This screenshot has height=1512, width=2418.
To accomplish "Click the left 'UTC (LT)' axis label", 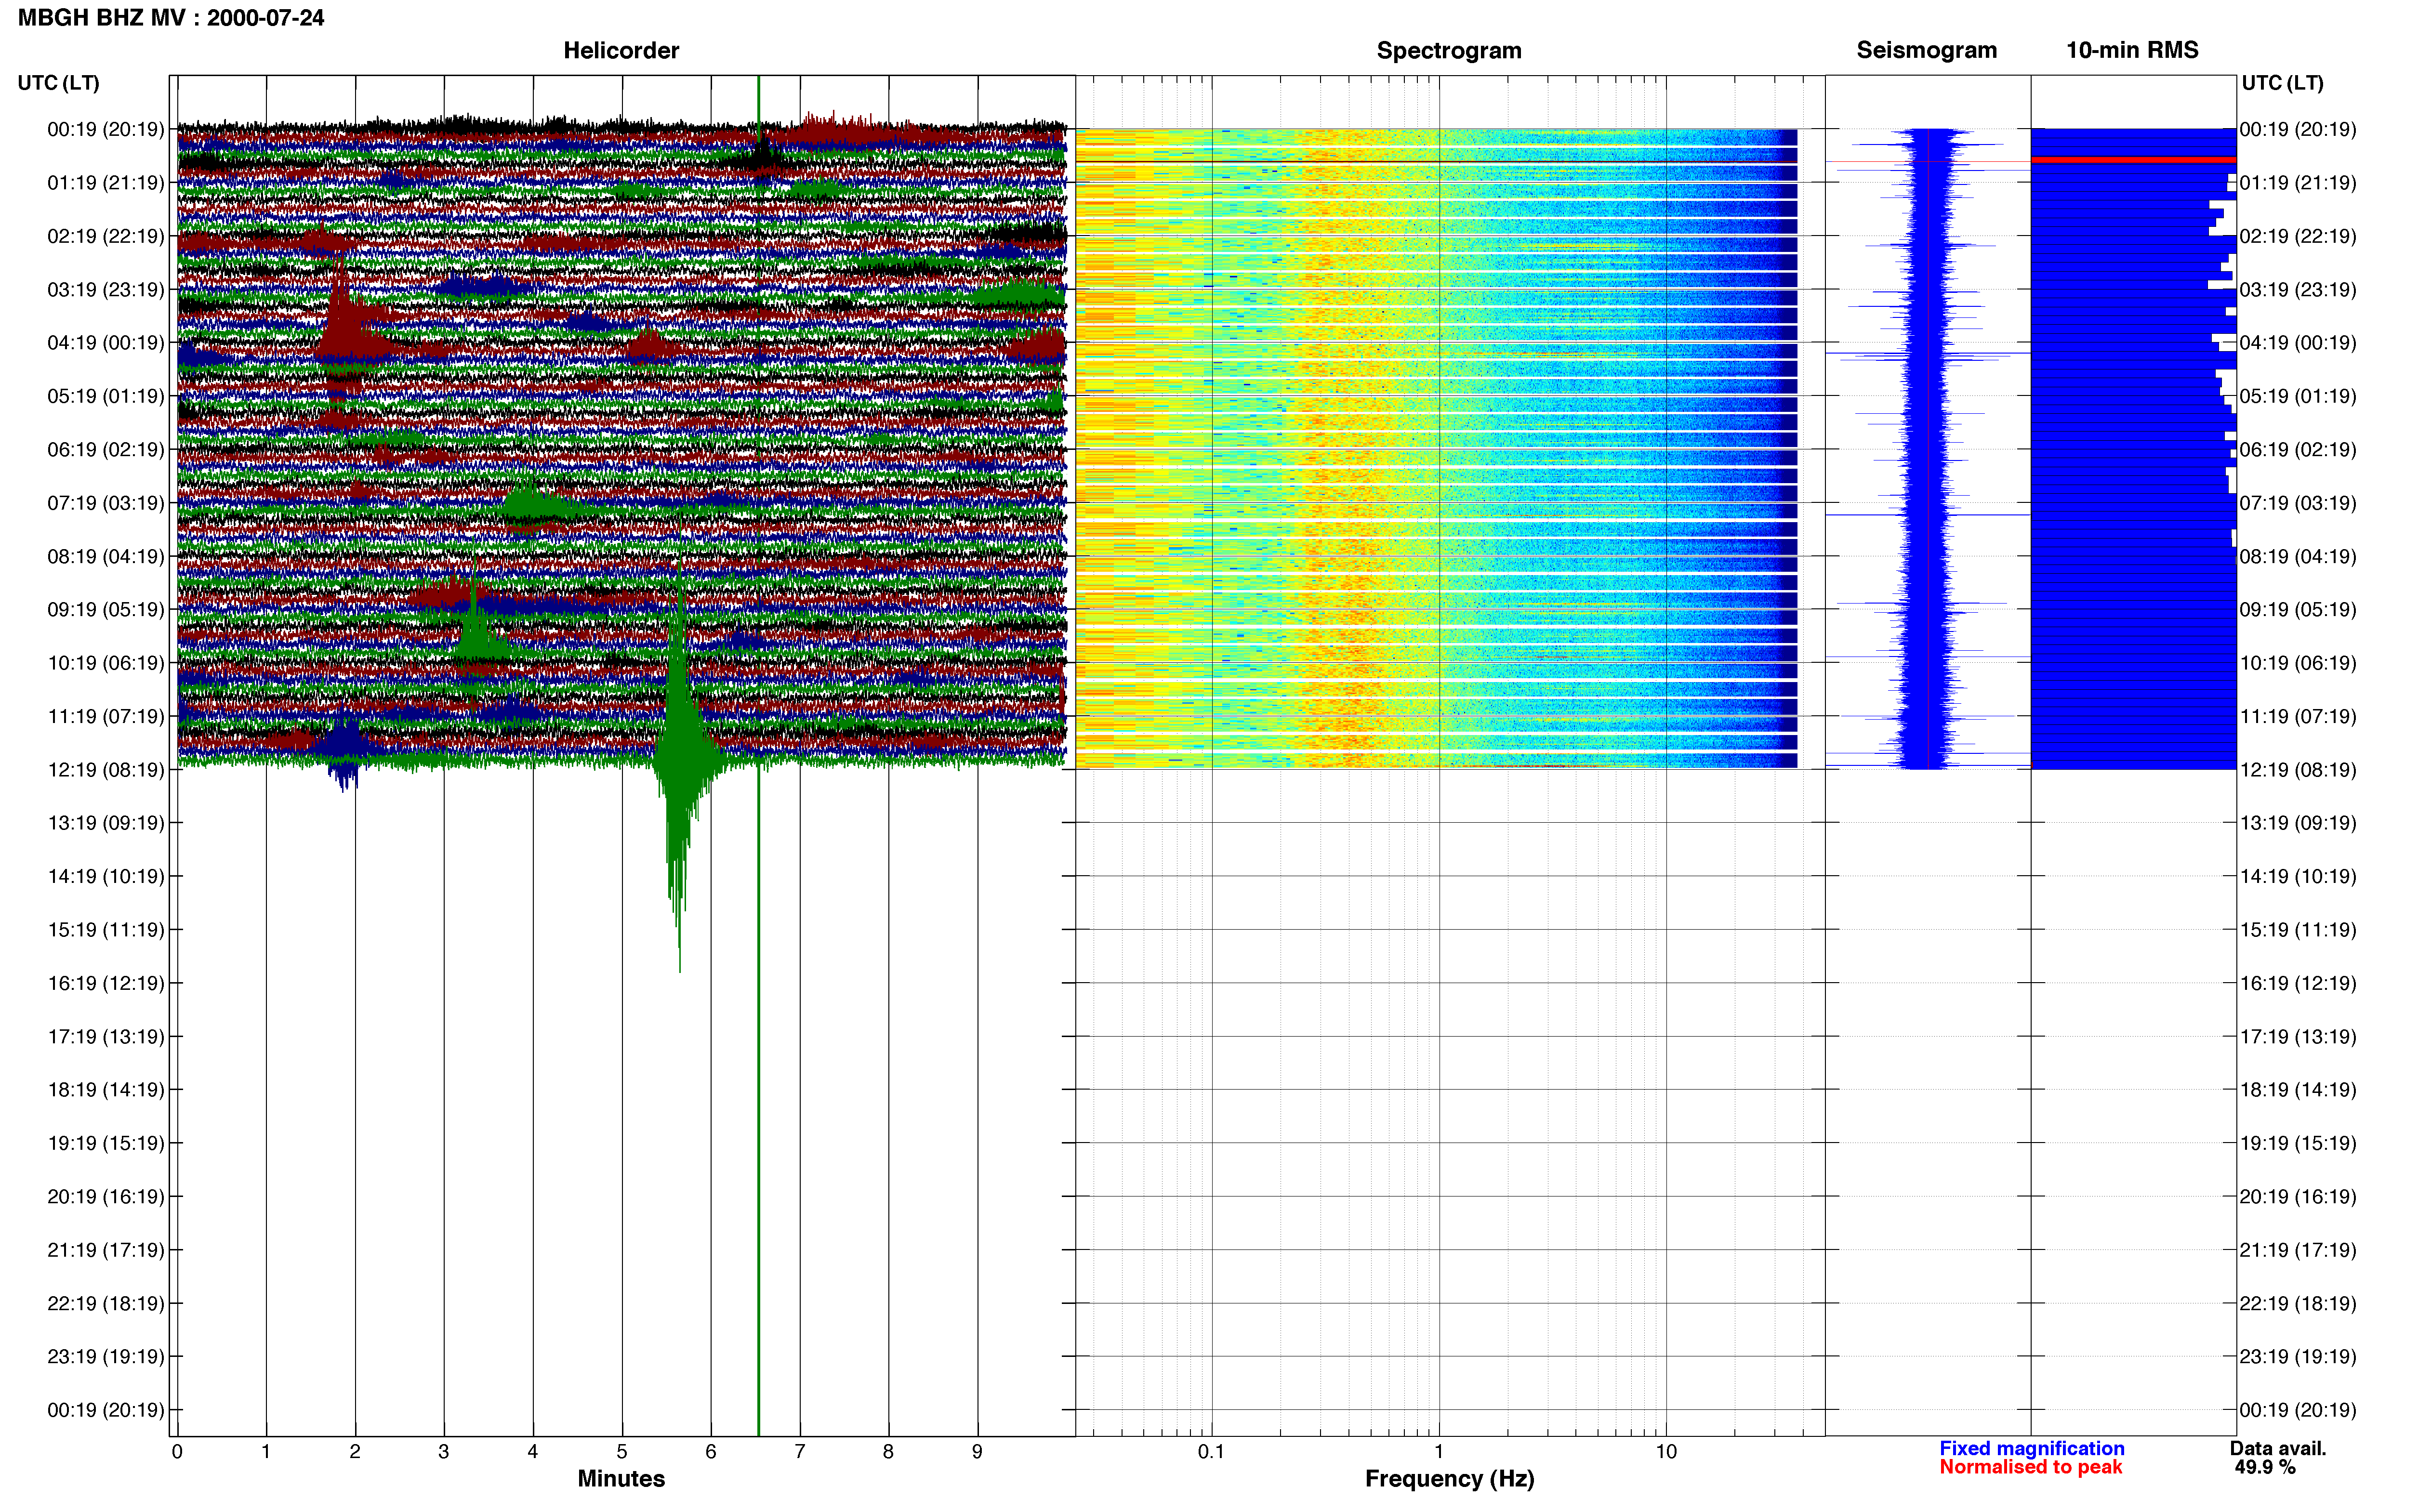I will [58, 83].
